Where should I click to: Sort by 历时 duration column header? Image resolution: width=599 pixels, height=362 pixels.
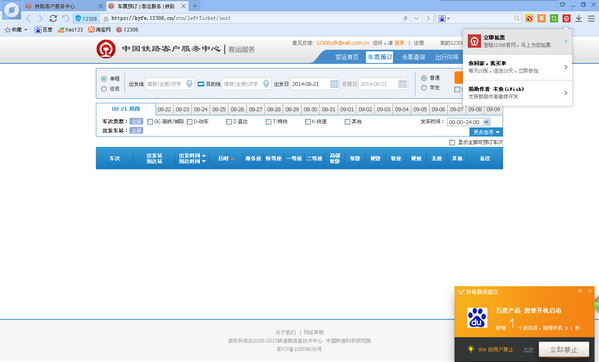point(226,158)
